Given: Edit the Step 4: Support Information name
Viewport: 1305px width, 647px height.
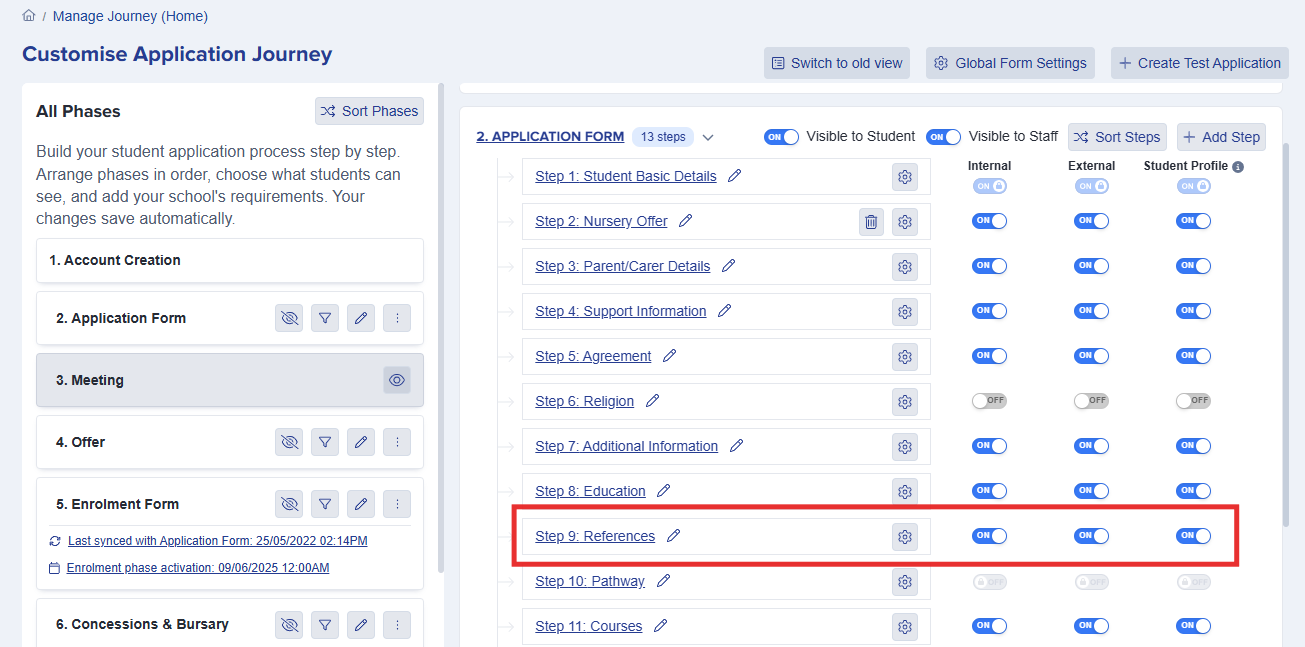Looking at the screenshot, I should [x=725, y=311].
